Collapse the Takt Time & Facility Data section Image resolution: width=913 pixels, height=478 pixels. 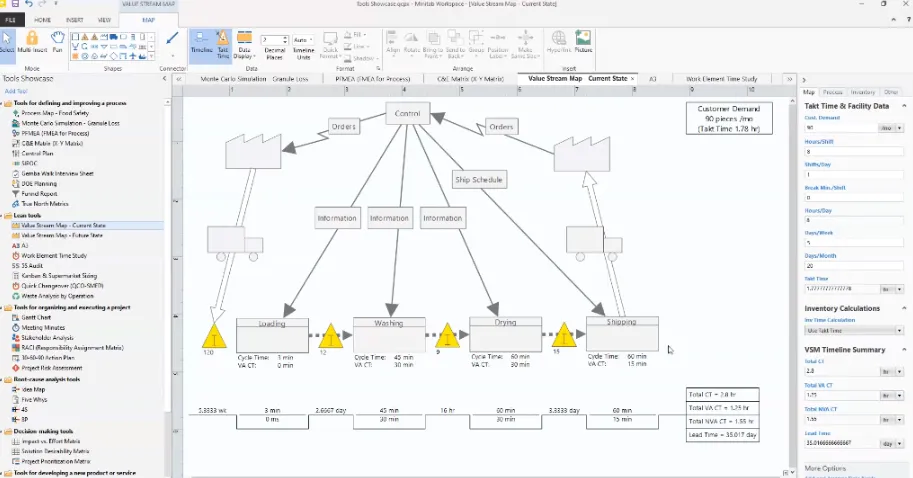click(904, 106)
